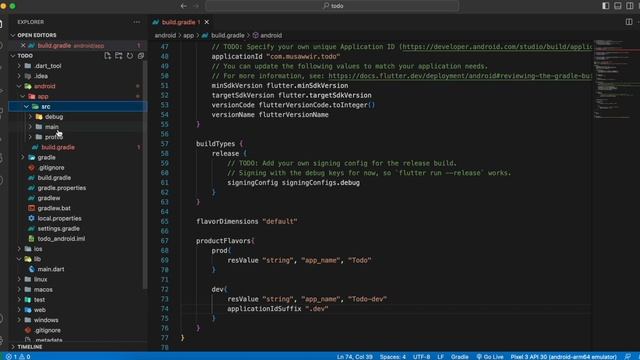Change language mode Gradle
The height and width of the screenshot is (360, 640).
tap(460, 356)
